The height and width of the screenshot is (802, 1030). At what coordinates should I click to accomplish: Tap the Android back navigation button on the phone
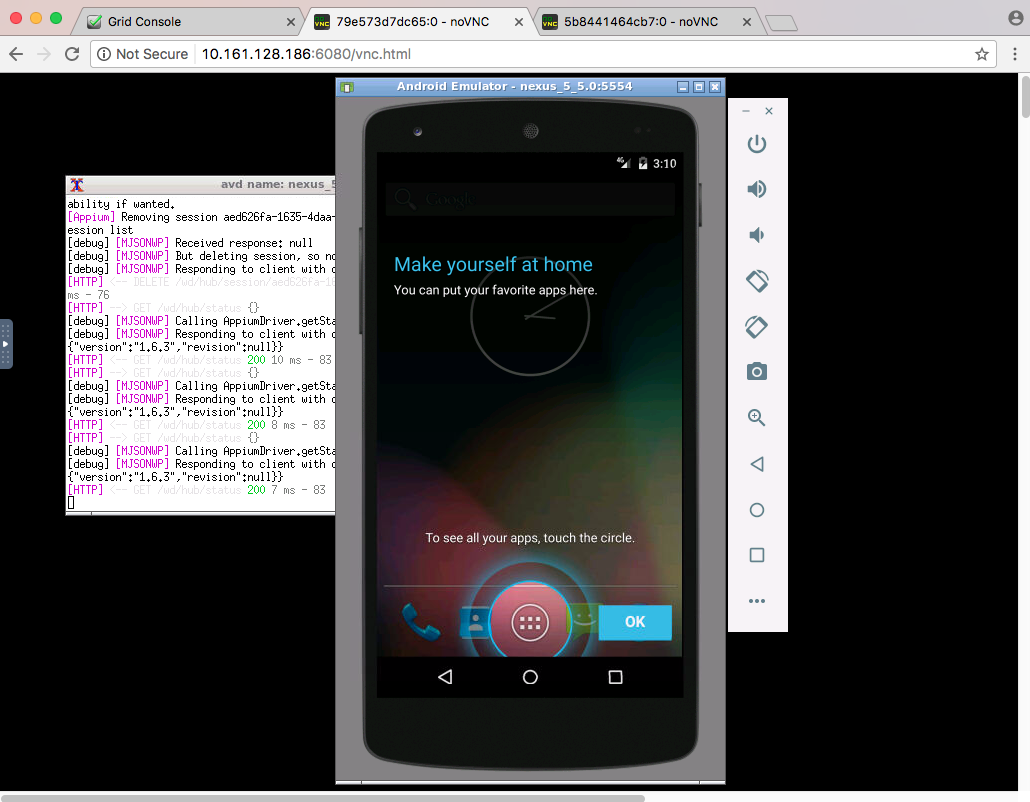point(445,677)
